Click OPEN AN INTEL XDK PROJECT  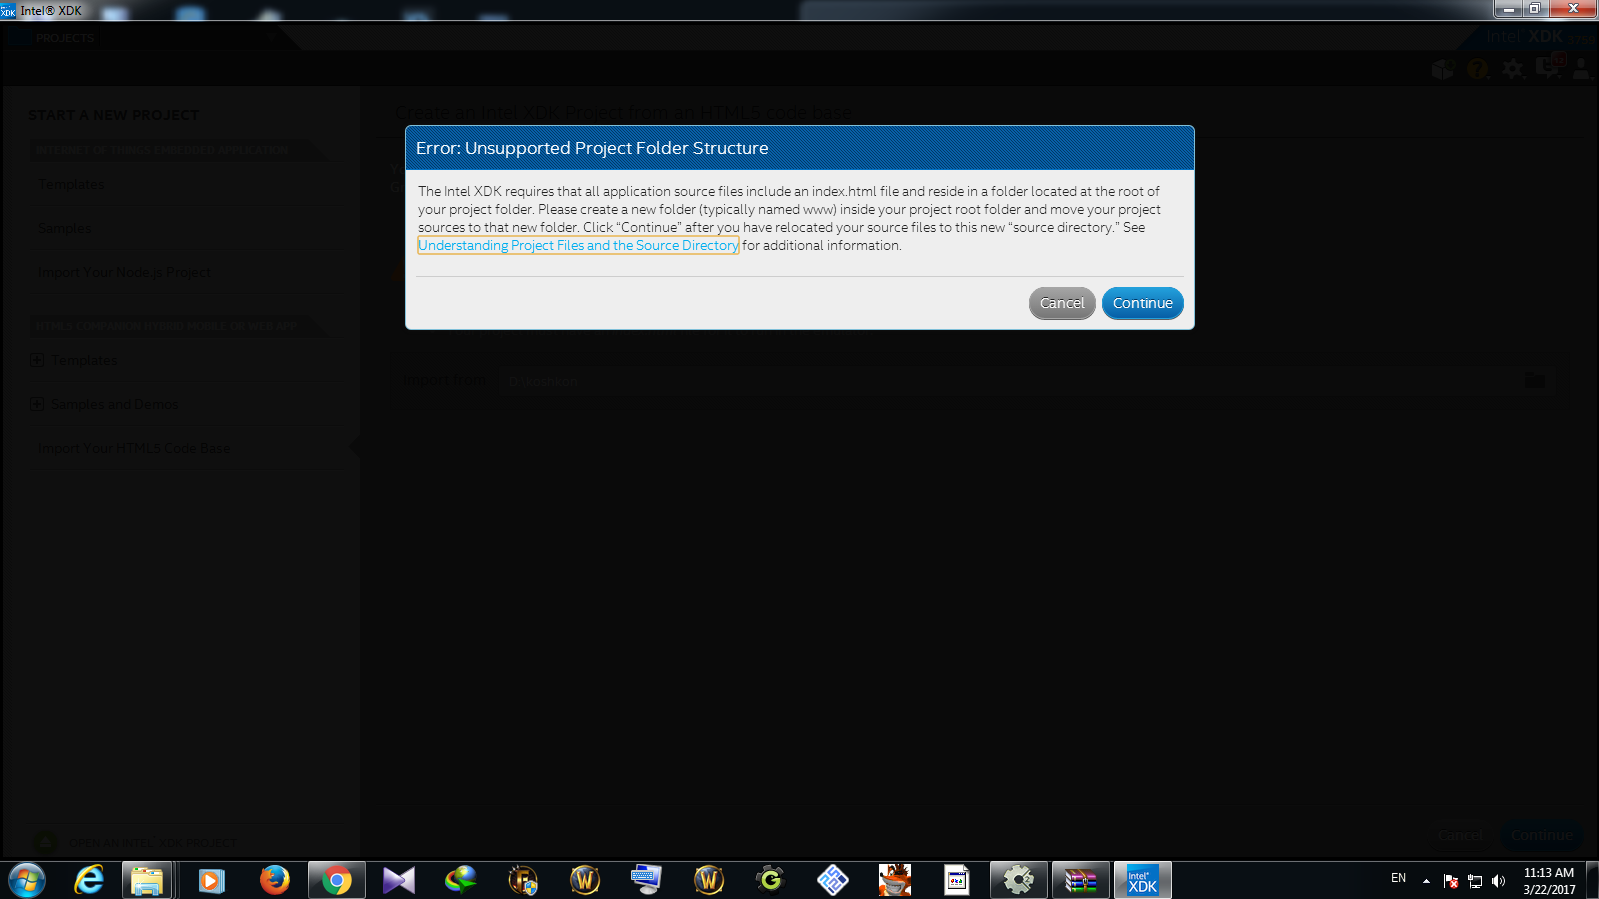(x=153, y=843)
